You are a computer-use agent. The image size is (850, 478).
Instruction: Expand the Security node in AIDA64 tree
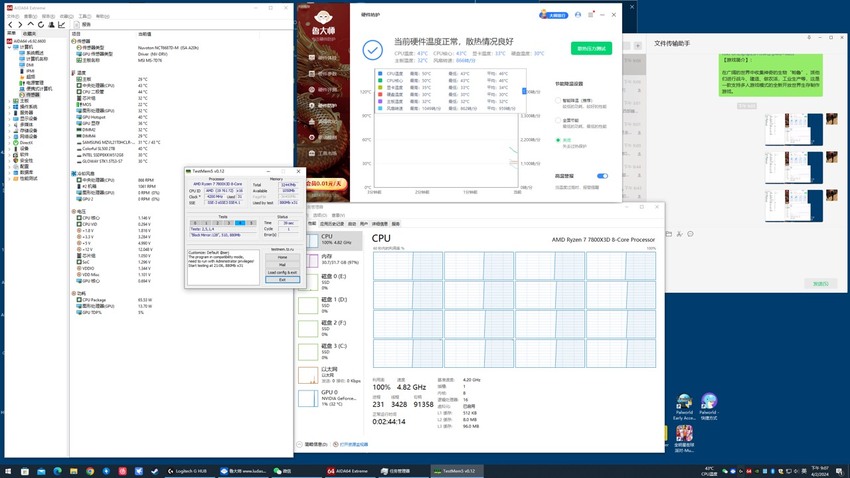point(10,160)
